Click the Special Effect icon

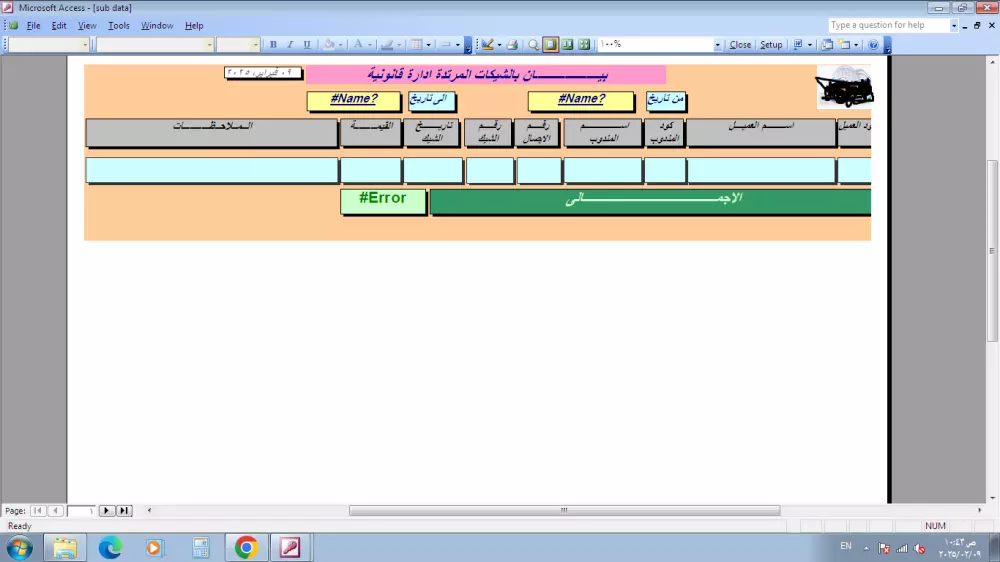coord(446,45)
